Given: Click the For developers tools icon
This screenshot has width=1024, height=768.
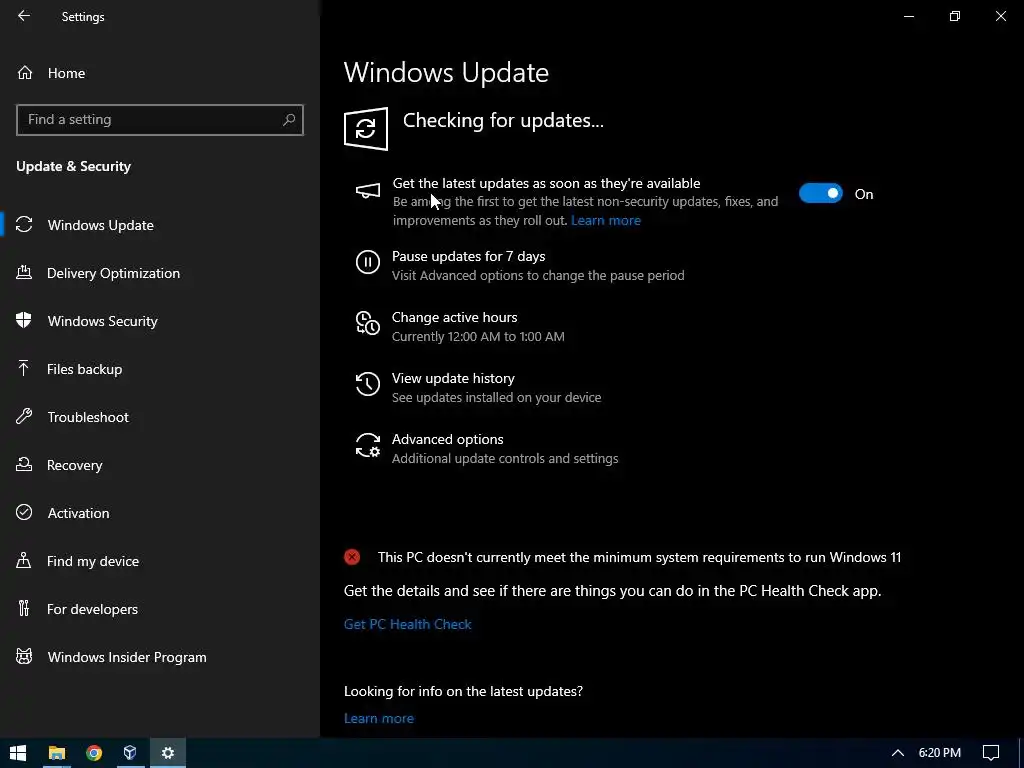Looking at the screenshot, I should point(24,609).
